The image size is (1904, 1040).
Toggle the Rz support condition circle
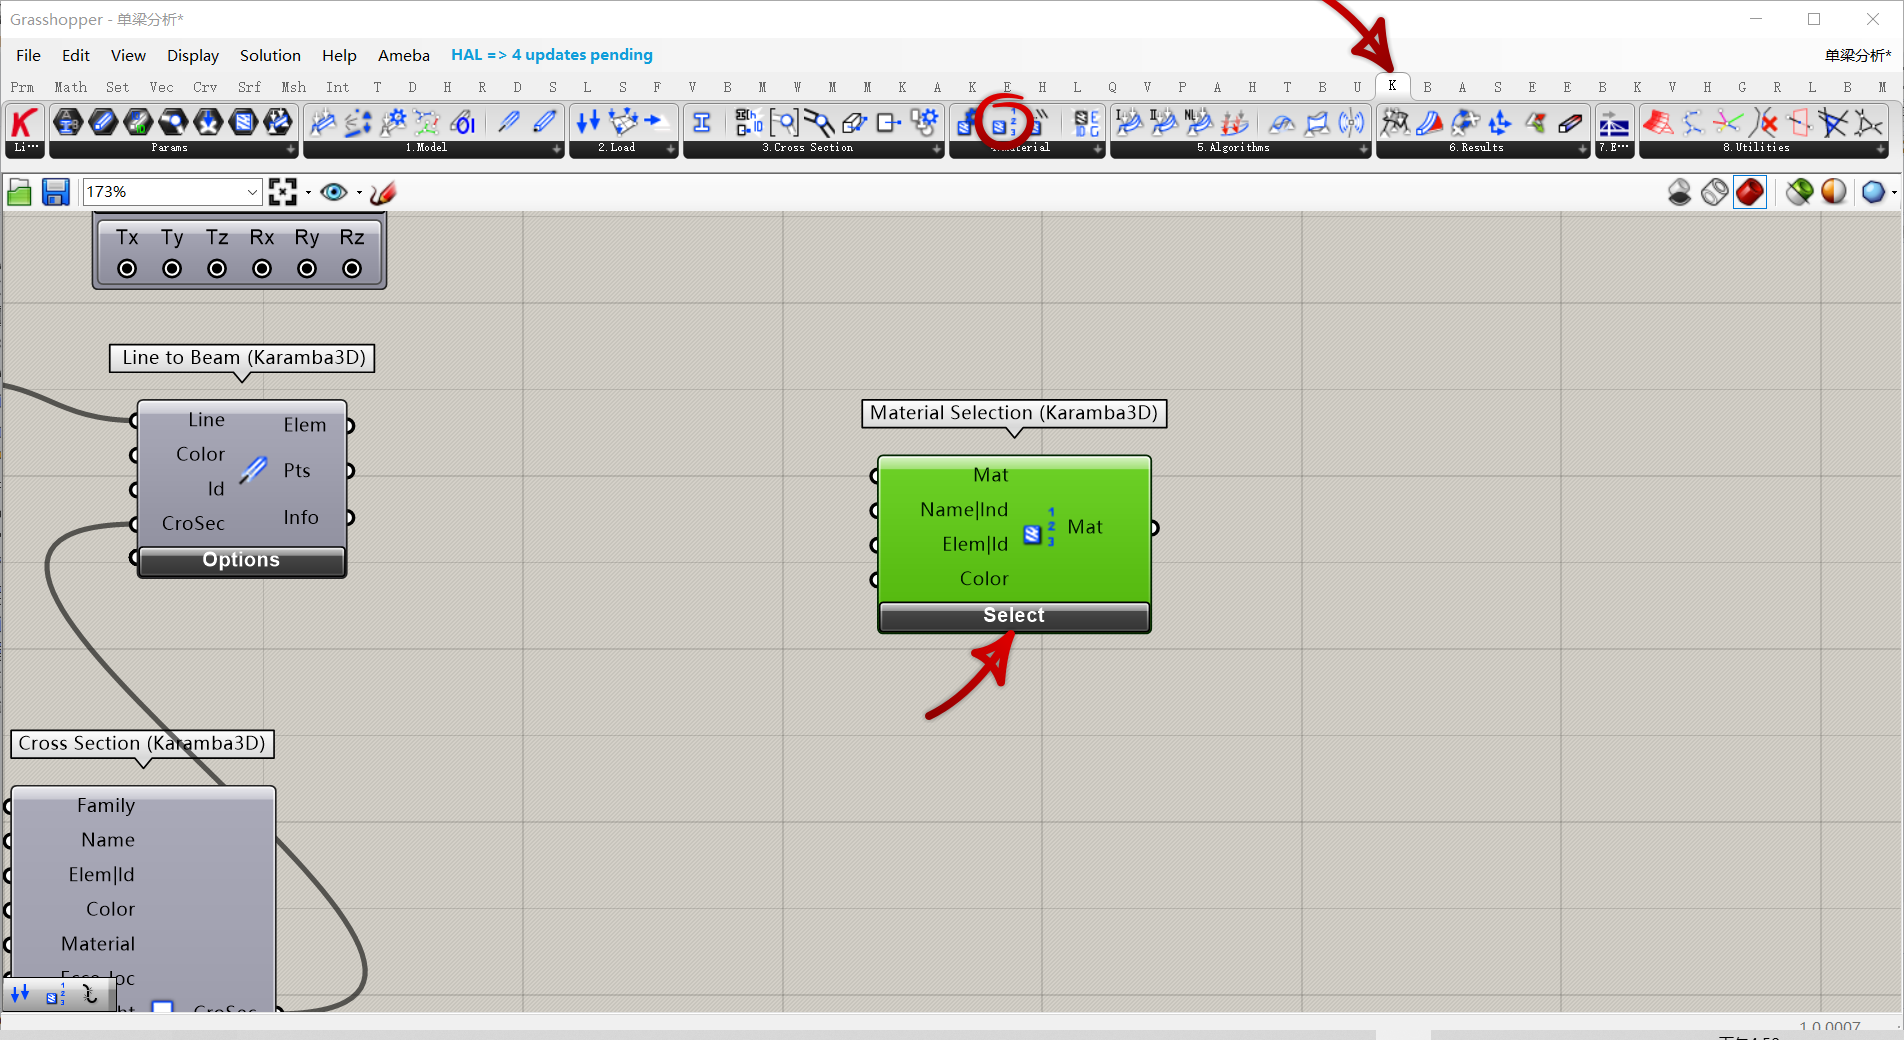coord(352,269)
